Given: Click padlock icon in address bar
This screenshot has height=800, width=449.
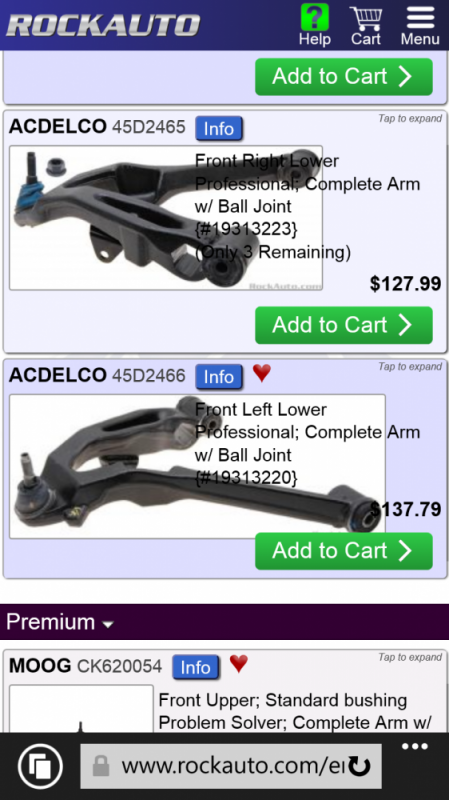Looking at the screenshot, I should coord(101,766).
